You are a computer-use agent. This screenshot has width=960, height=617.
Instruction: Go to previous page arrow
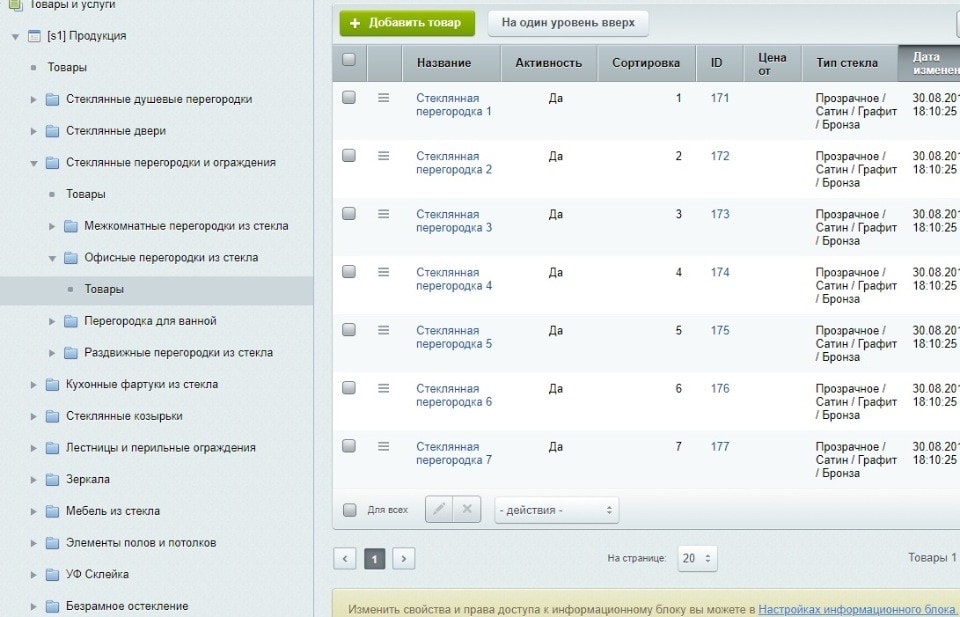pyautogui.click(x=345, y=558)
